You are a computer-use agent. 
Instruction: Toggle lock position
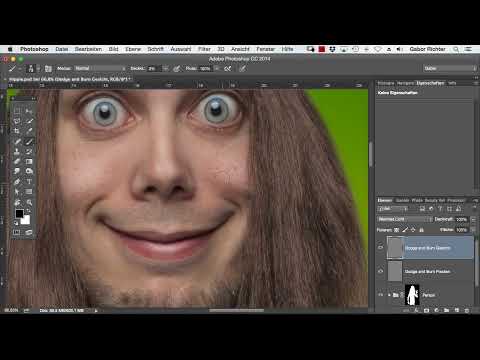pos(413,230)
